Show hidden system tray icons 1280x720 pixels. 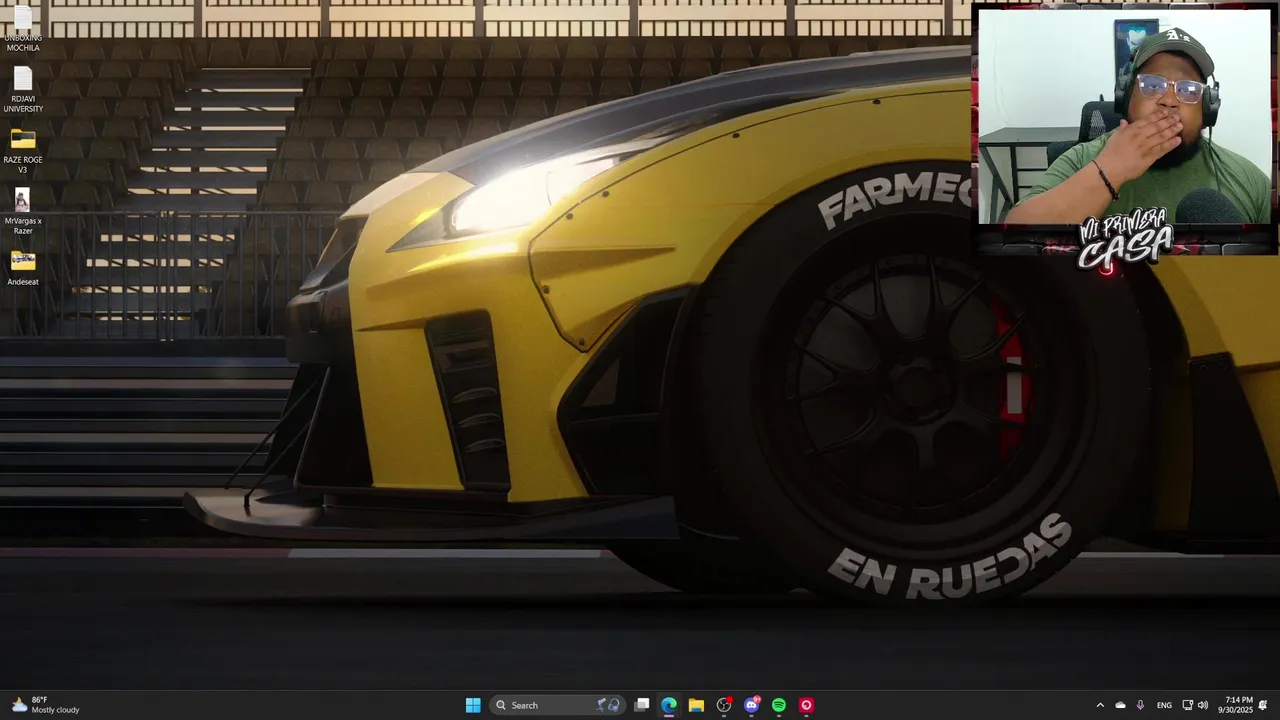point(1100,705)
